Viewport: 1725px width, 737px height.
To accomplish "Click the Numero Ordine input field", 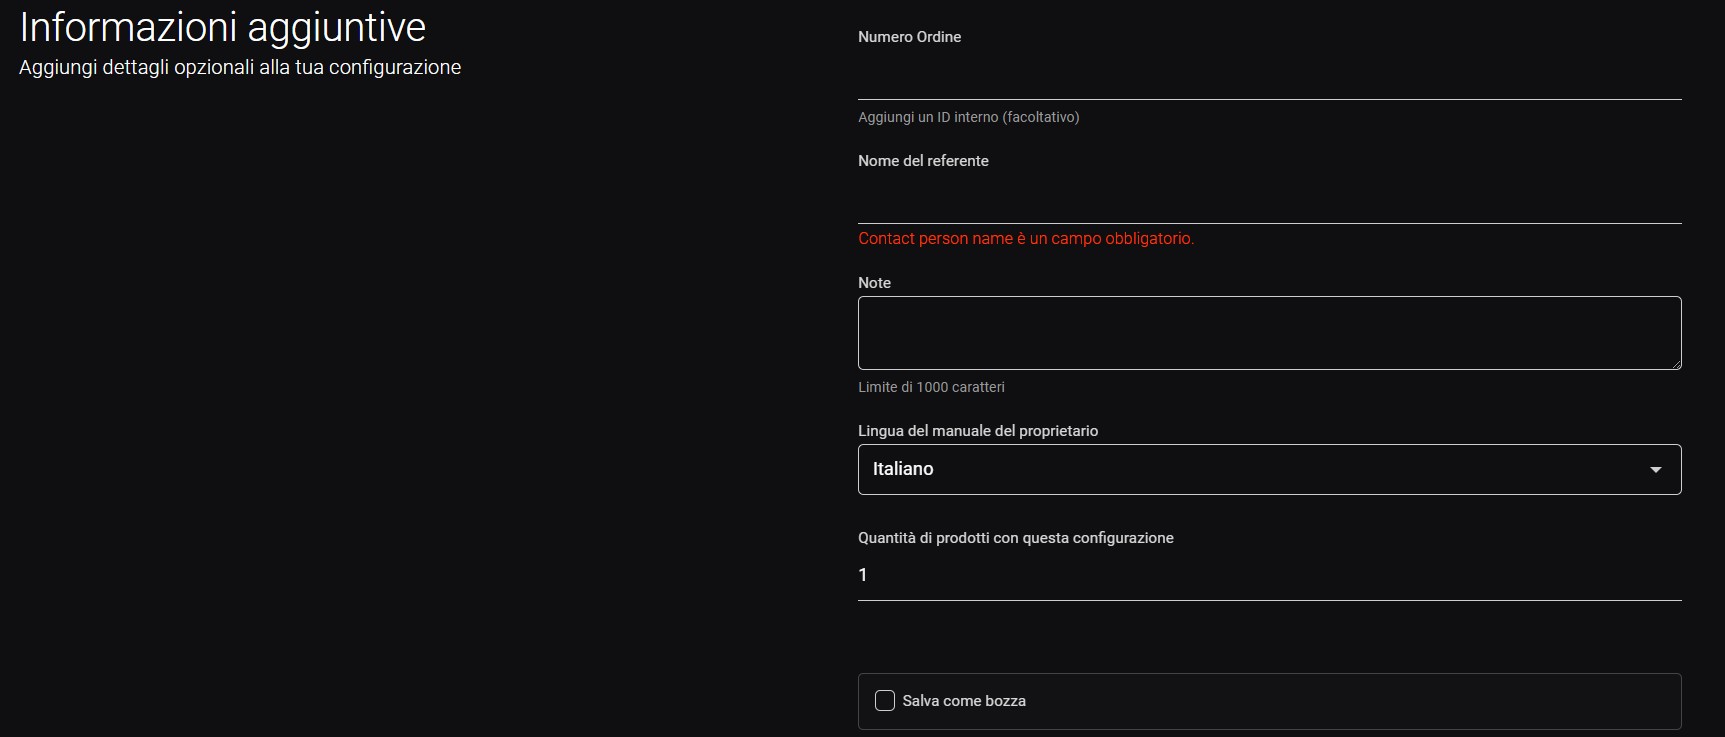I will 1269,76.
